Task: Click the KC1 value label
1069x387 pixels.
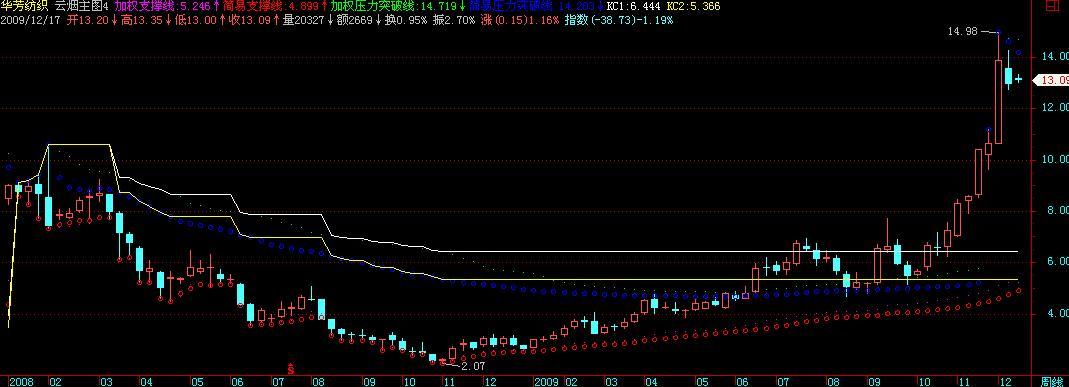Action: (x=636, y=6)
